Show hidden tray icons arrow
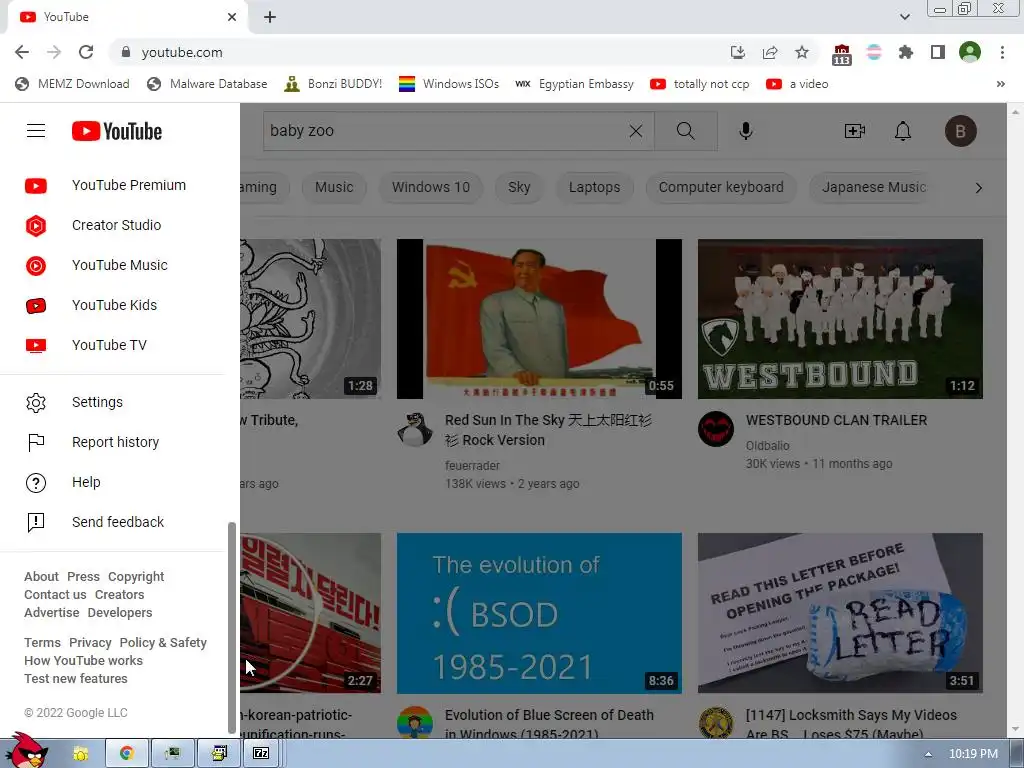The image size is (1024, 768). [928, 754]
